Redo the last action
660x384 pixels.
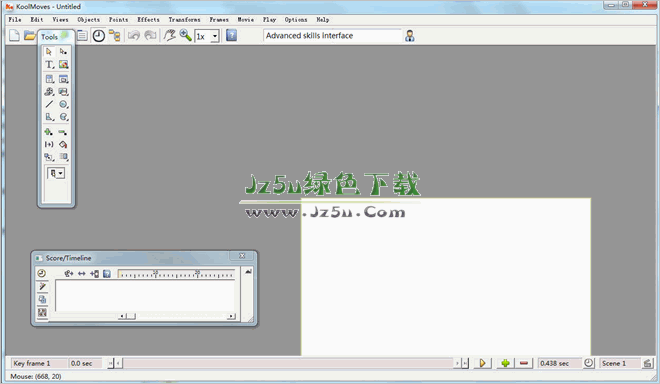coord(150,36)
